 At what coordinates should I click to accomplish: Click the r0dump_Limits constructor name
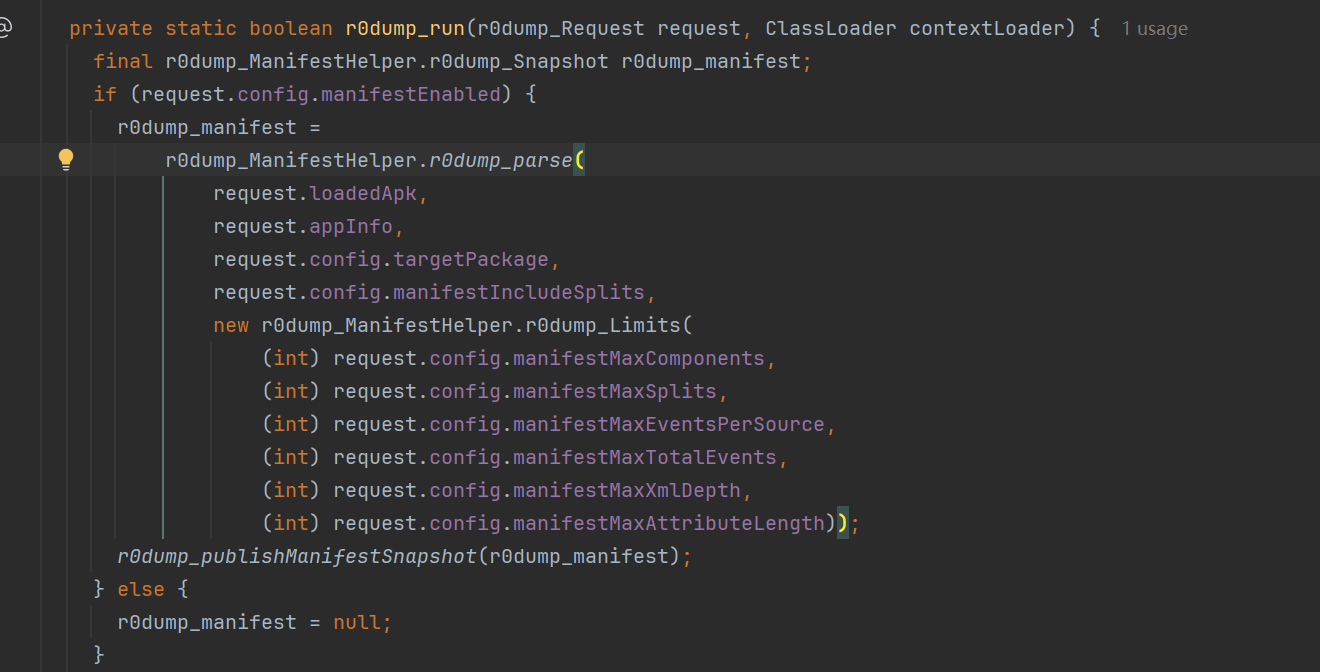click(x=603, y=325)
